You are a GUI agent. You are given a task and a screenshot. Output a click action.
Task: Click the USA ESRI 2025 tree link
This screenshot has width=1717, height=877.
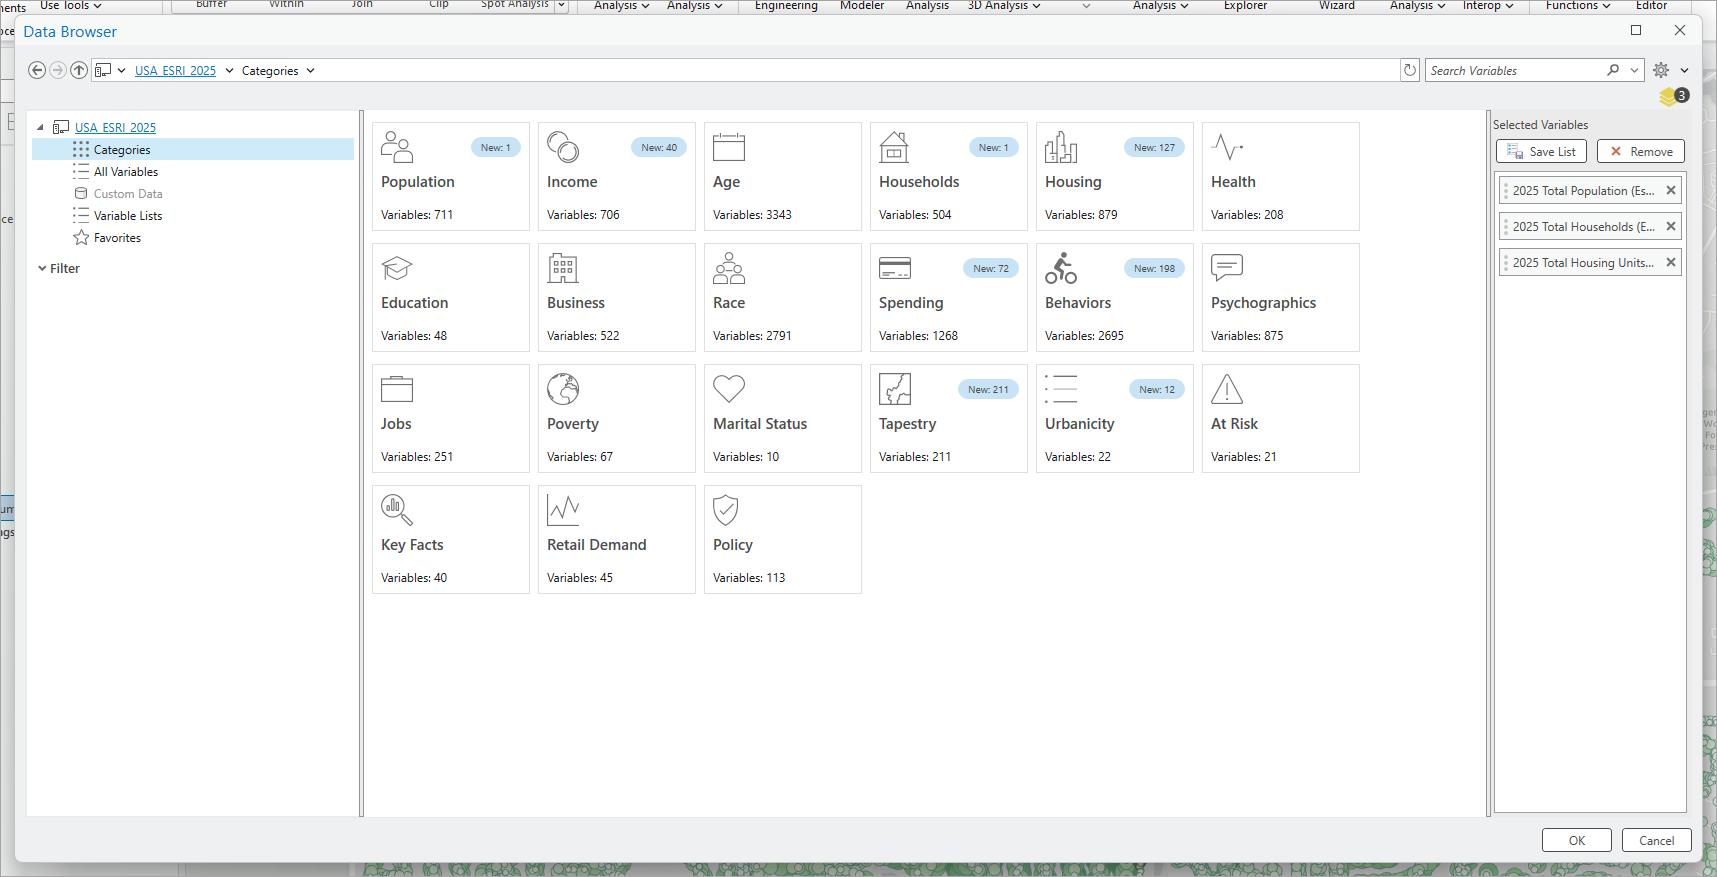pyautogui.click(x=115, y=127)
